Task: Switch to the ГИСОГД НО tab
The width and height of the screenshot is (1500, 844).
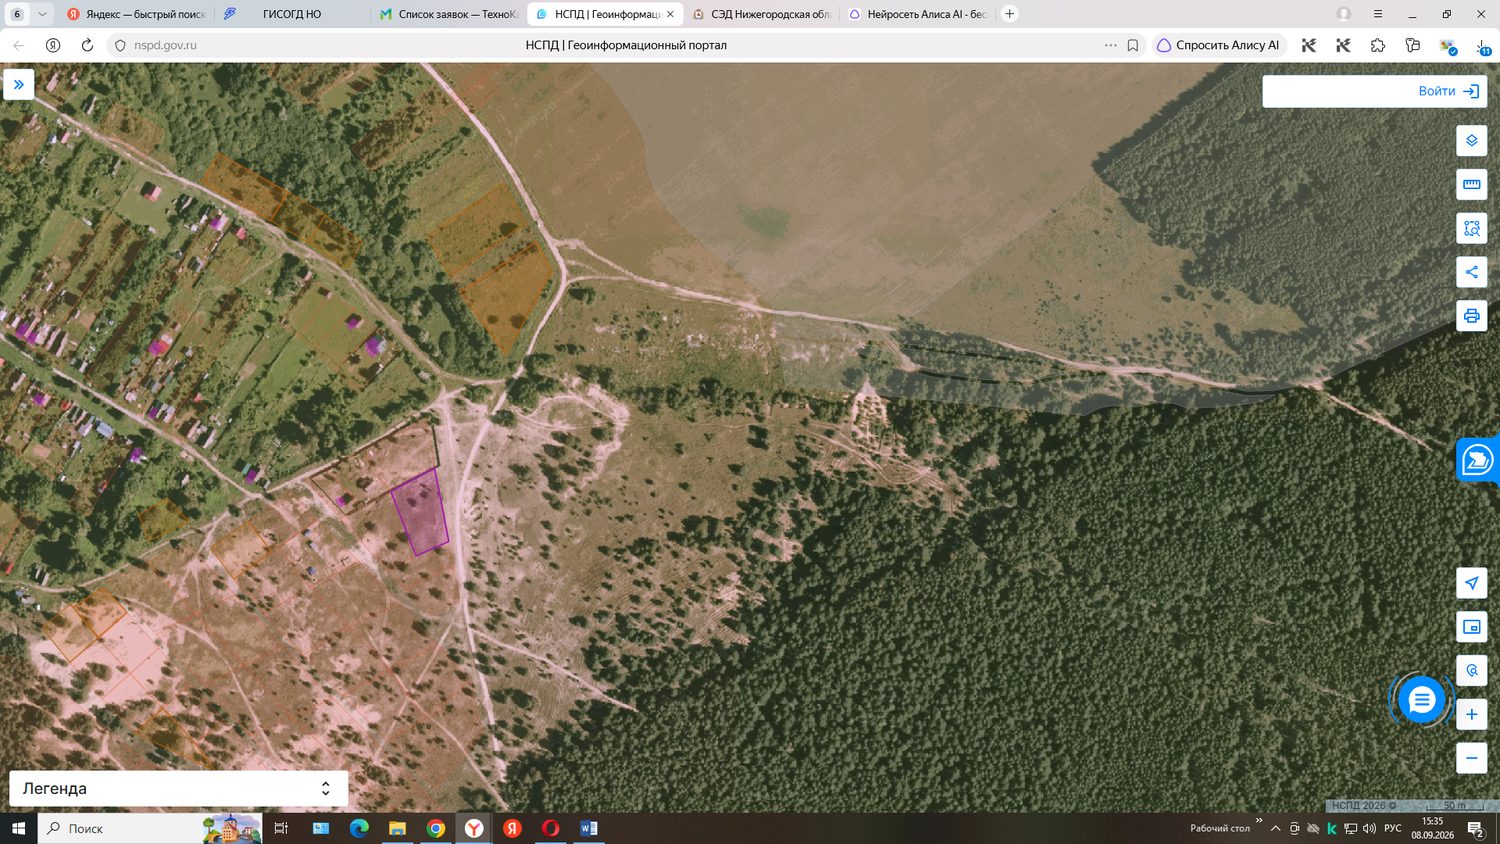Action: (292, 14)
